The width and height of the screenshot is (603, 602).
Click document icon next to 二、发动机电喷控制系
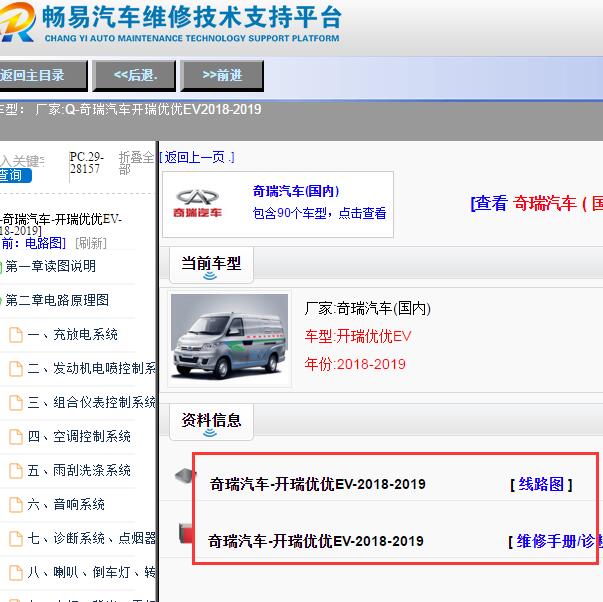click(16, 369)
